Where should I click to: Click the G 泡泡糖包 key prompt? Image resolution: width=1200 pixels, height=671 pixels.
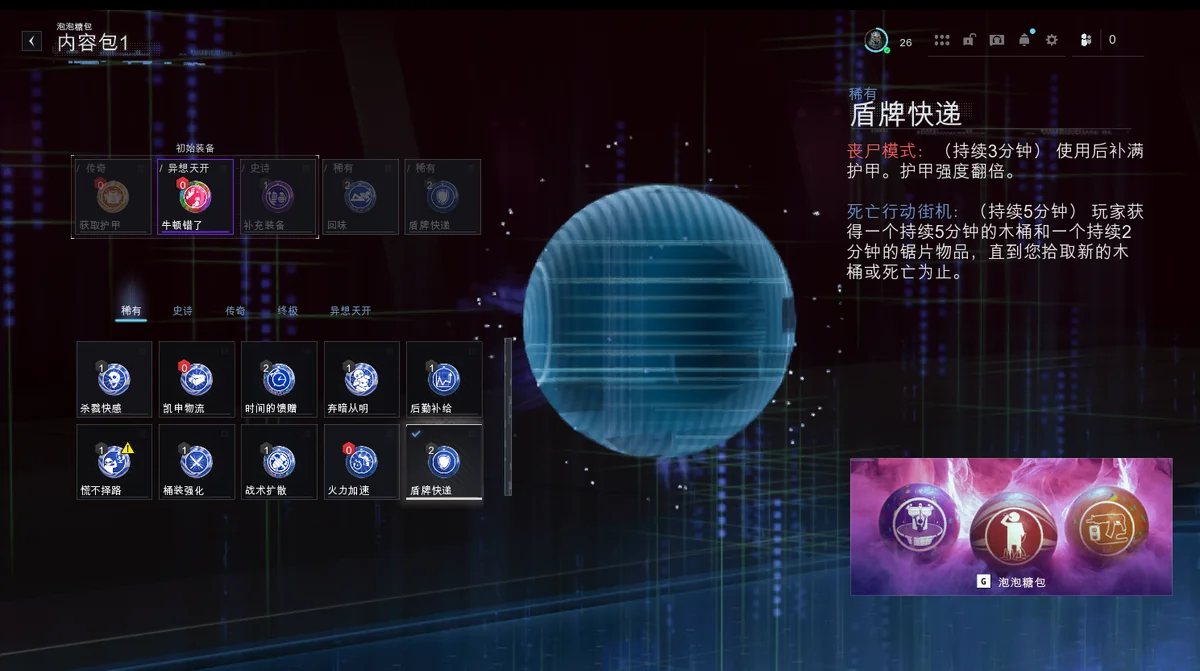[x=1011, y=581]
